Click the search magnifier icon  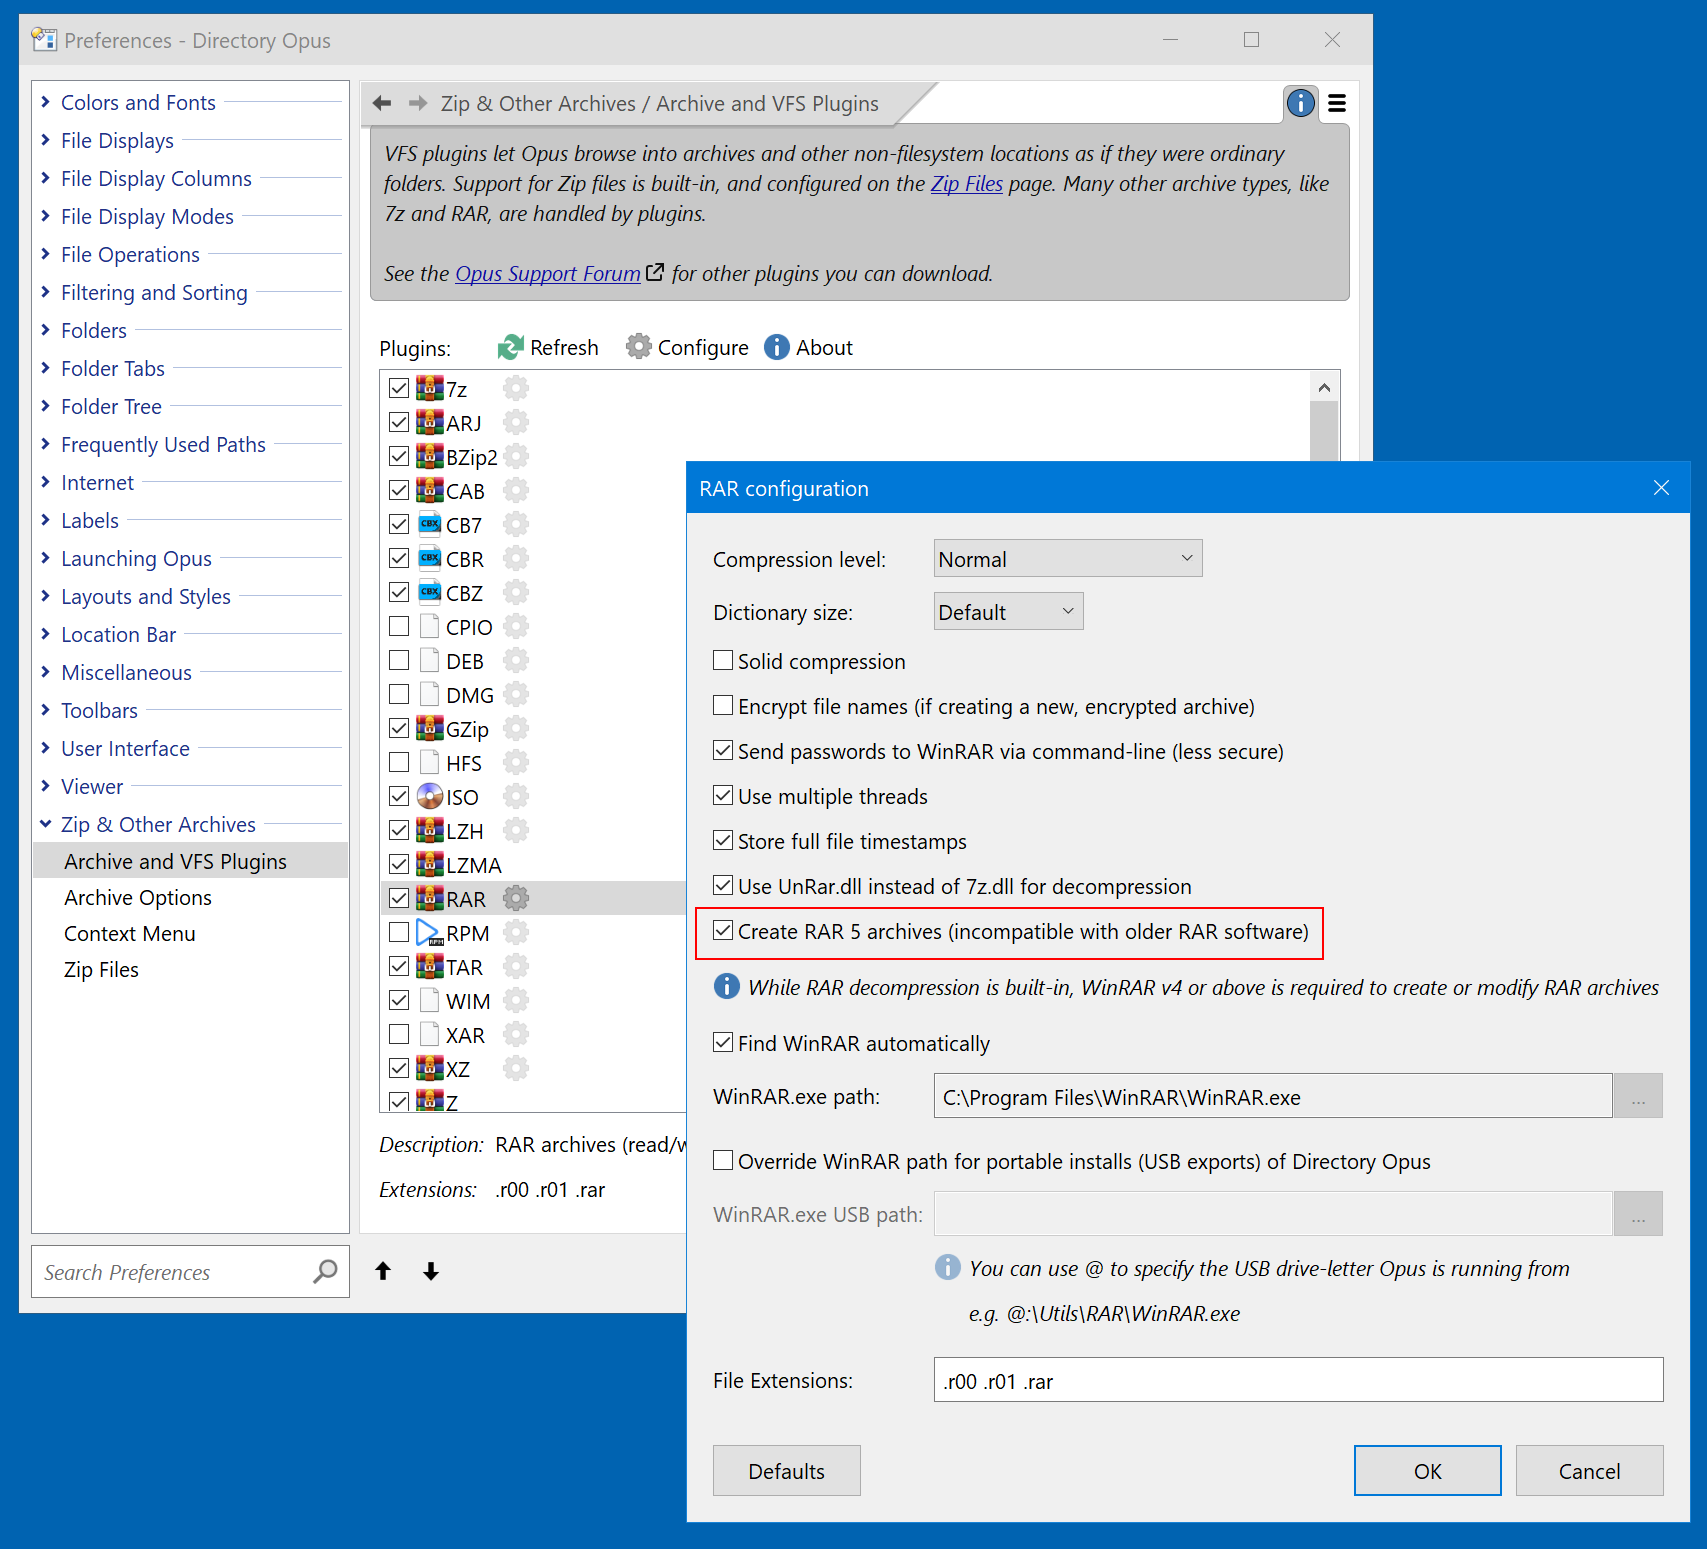325,1271
